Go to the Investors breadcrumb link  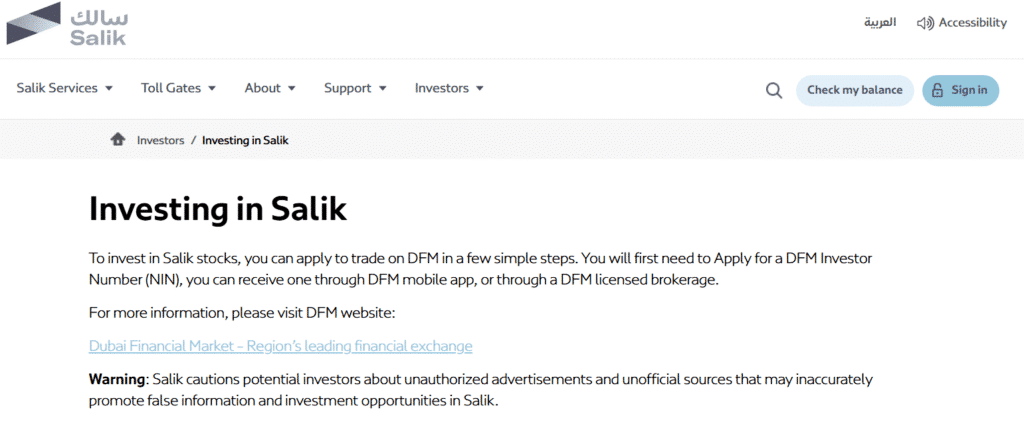160,140
